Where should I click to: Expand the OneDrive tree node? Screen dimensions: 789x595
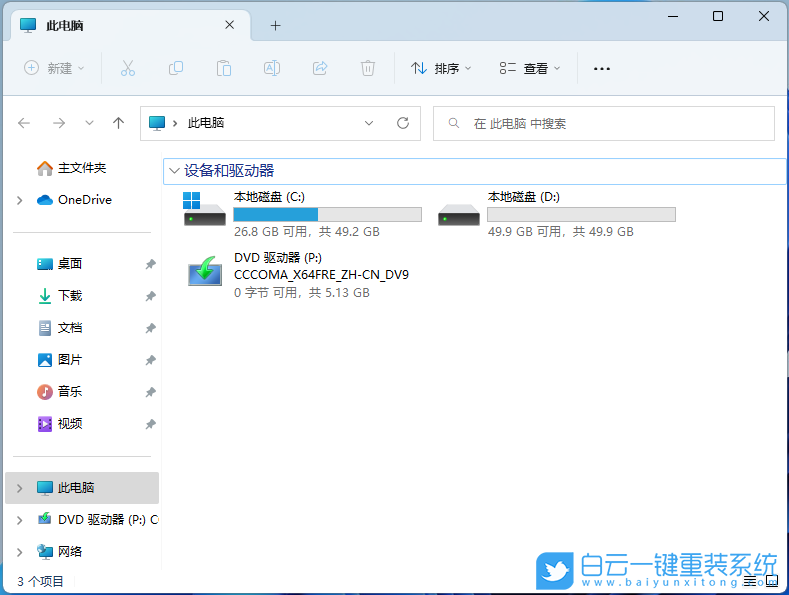pos(20,200)
